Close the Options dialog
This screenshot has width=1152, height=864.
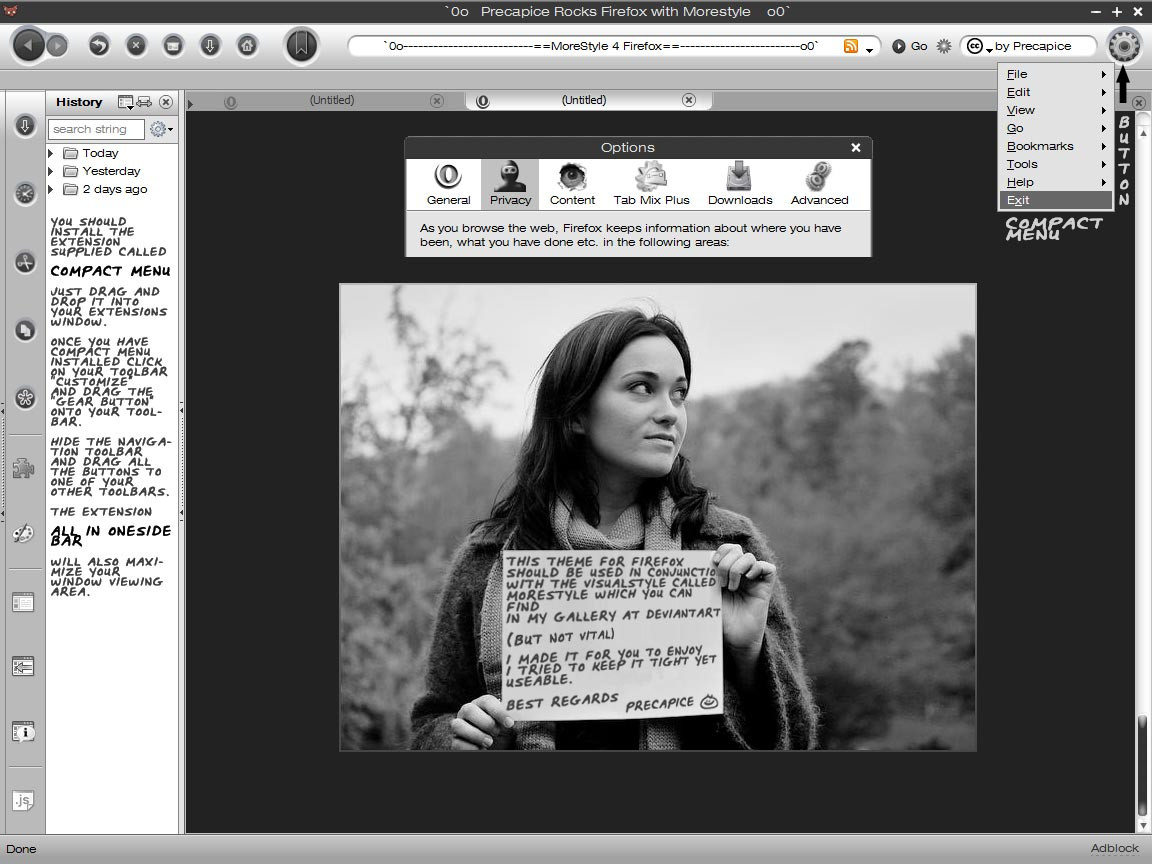pyautogui.click(x=856, y=148)
